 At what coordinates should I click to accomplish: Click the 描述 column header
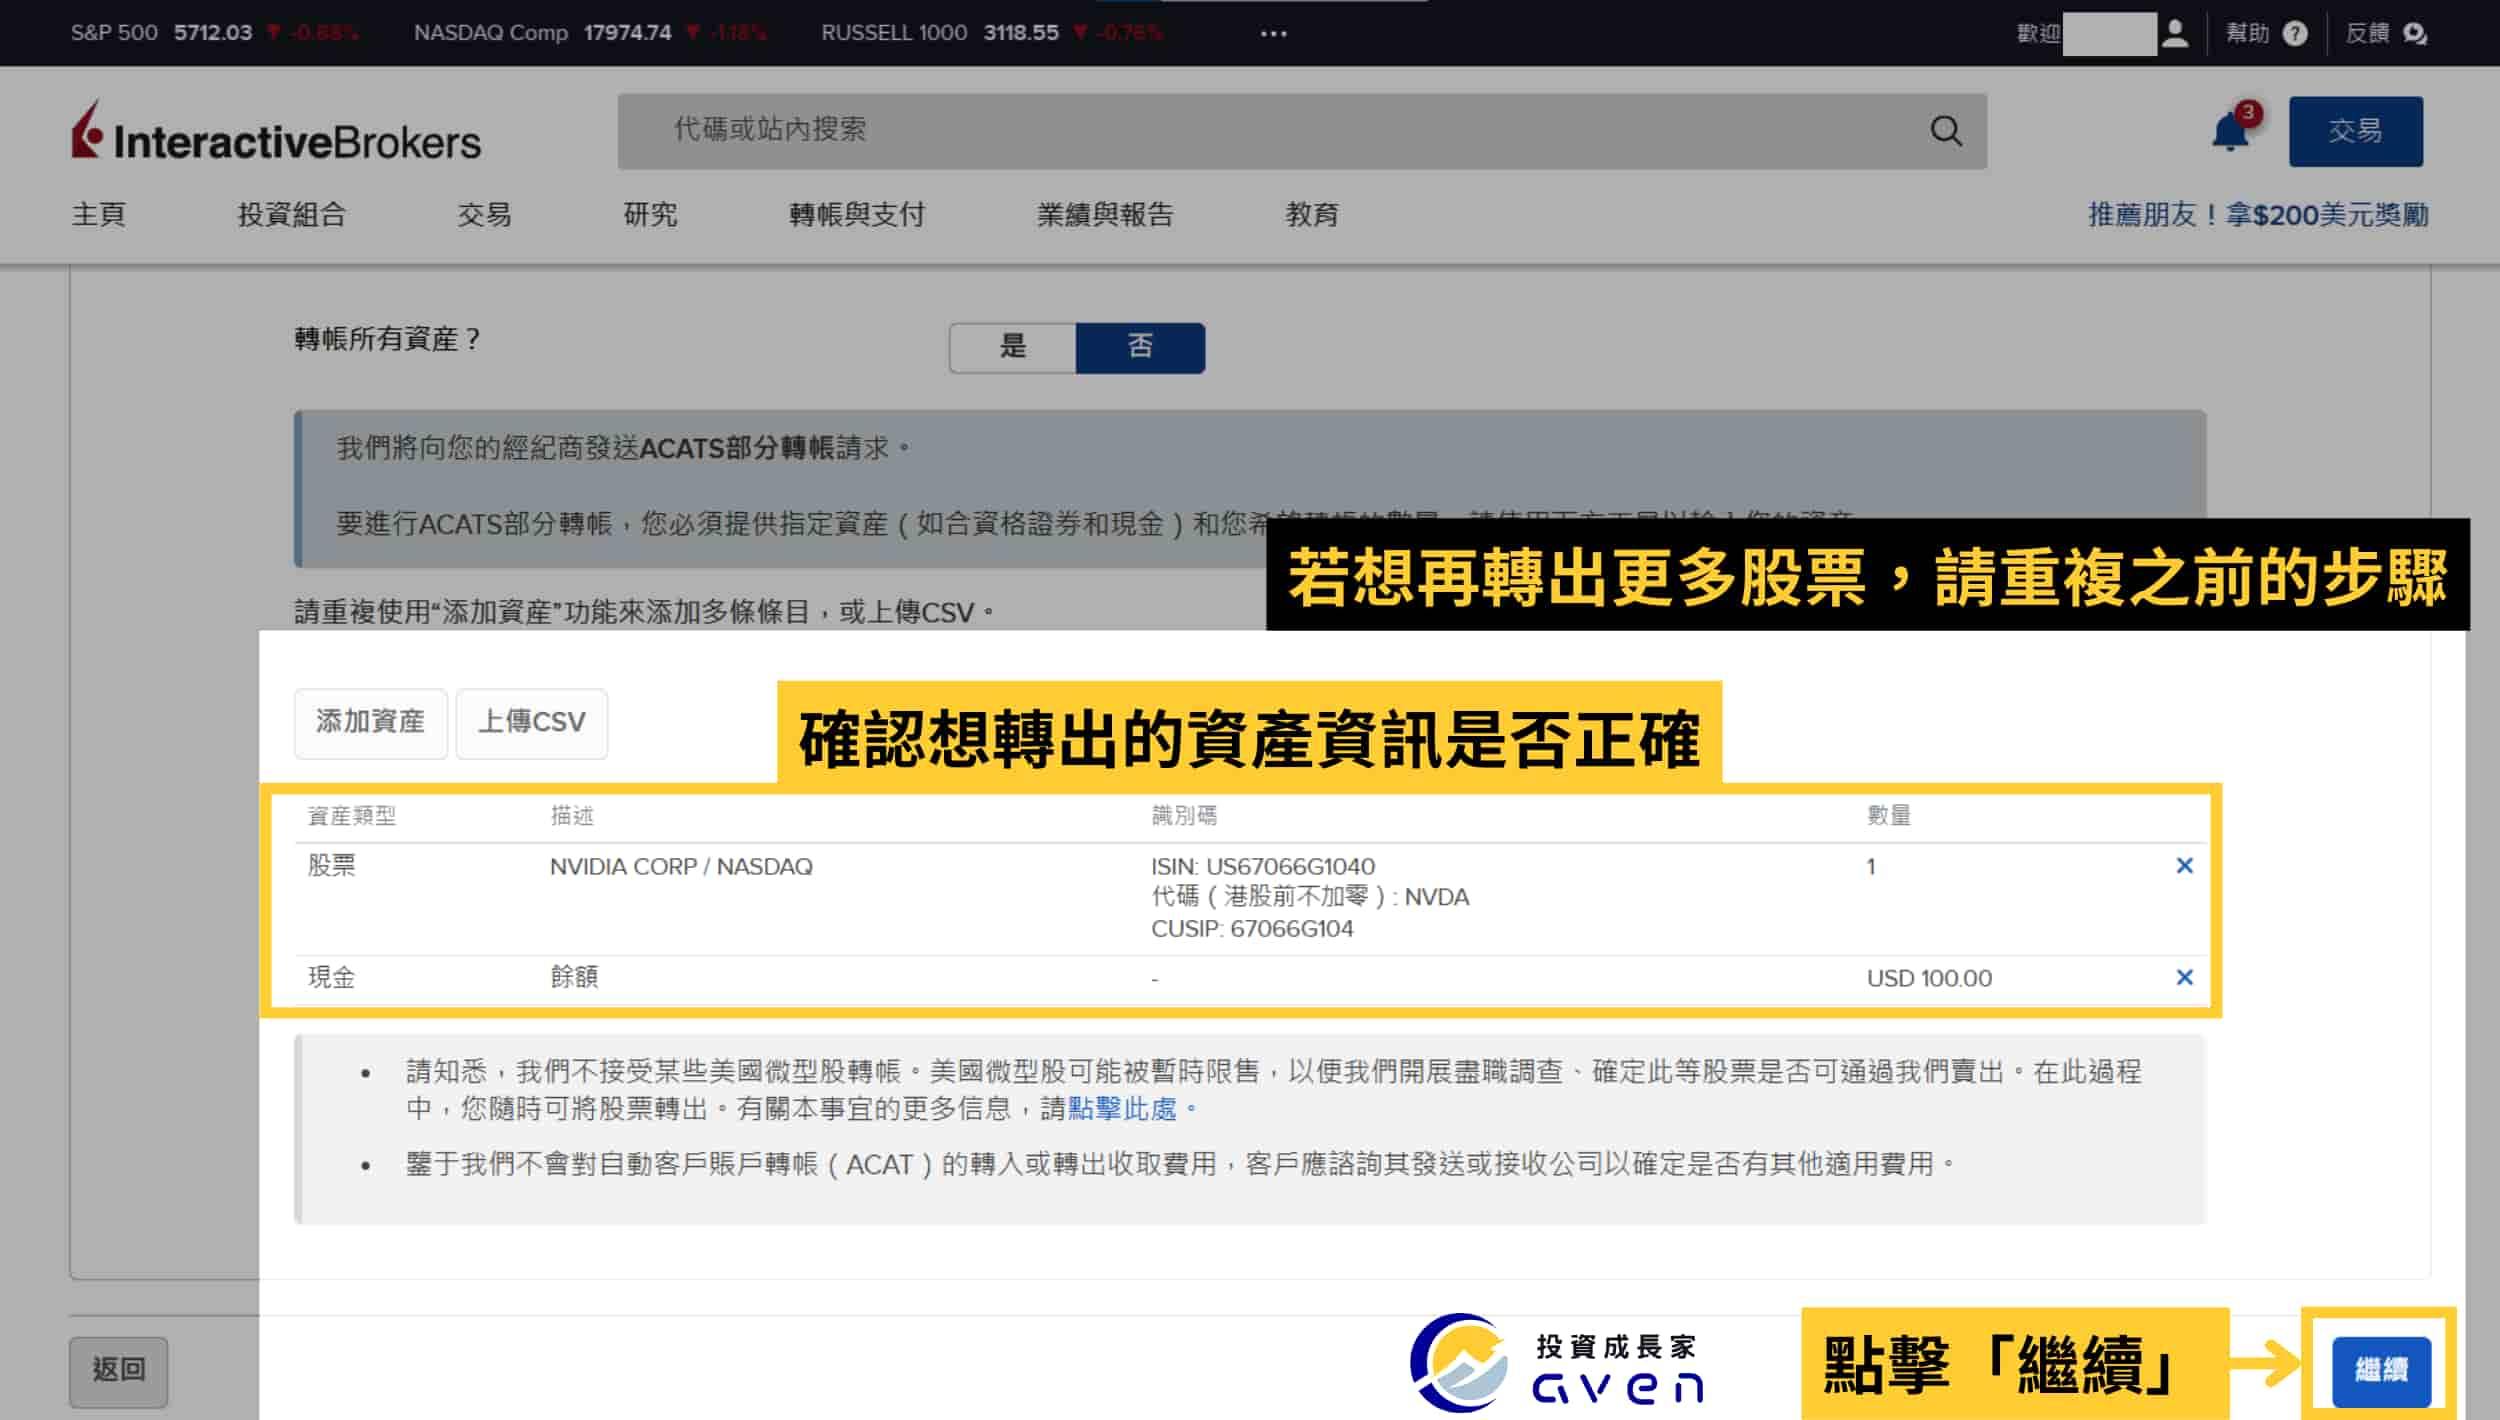pyautogui.click(x=572, y=815)
